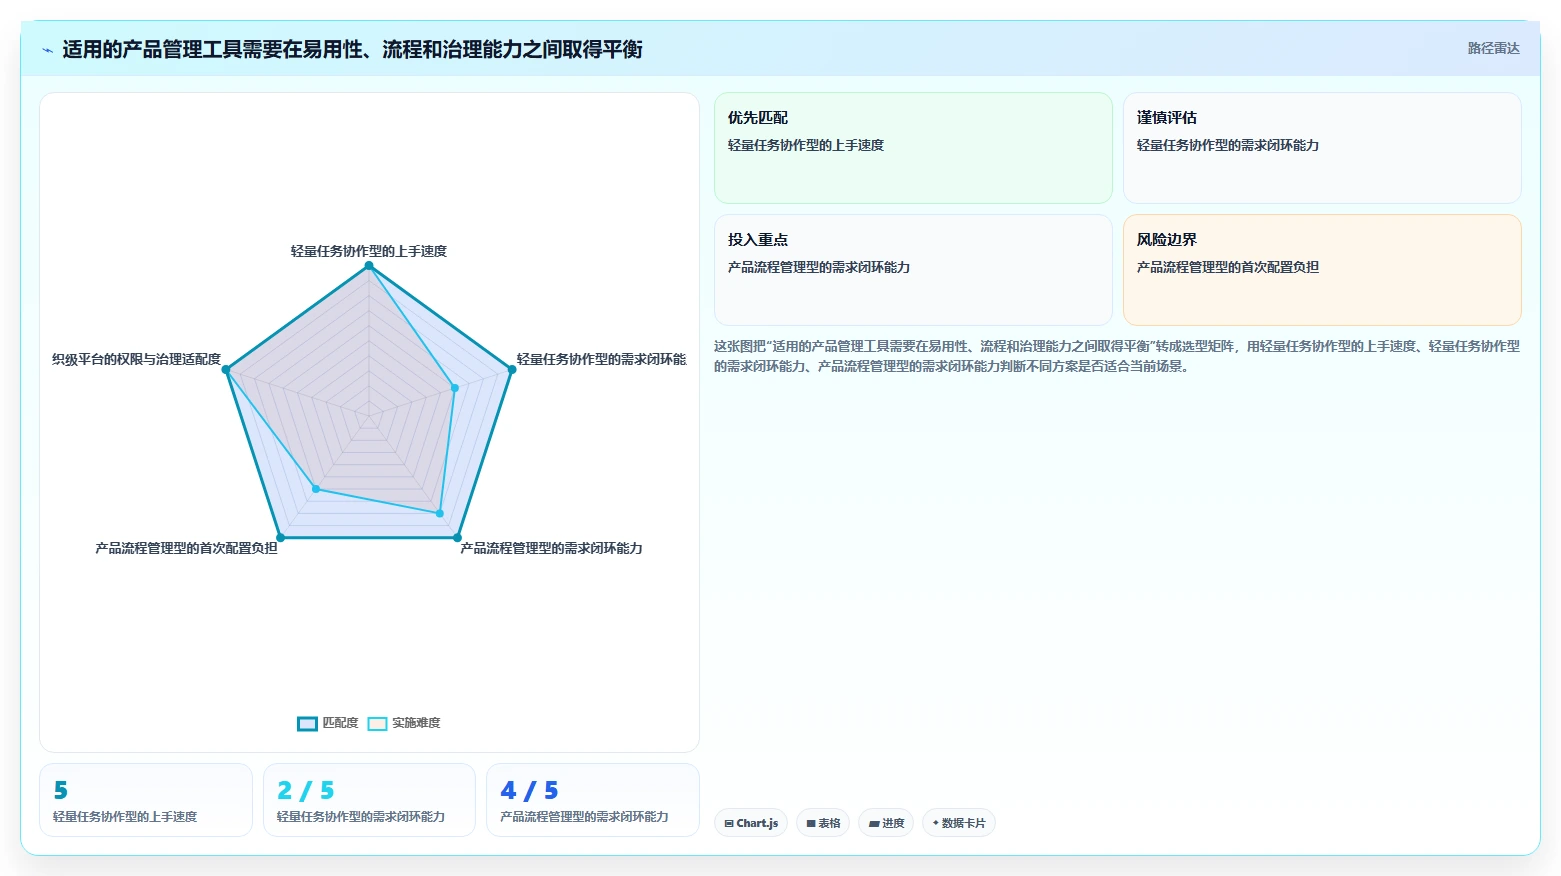The height and width of the screenshot is (876, 1561).
Task: Toggle the 匹配度 legend swatch
Action: pyautogui.click(x=307, y=723)
